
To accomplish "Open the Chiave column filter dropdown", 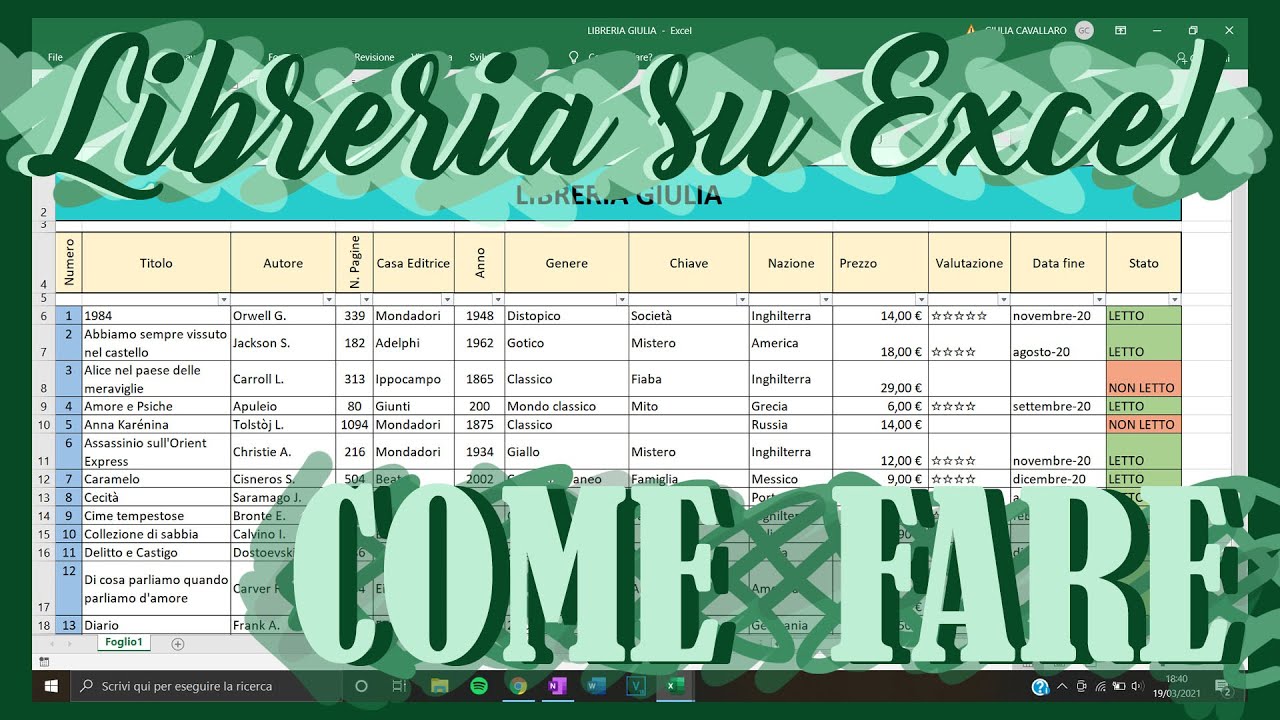I will point(742,299).
